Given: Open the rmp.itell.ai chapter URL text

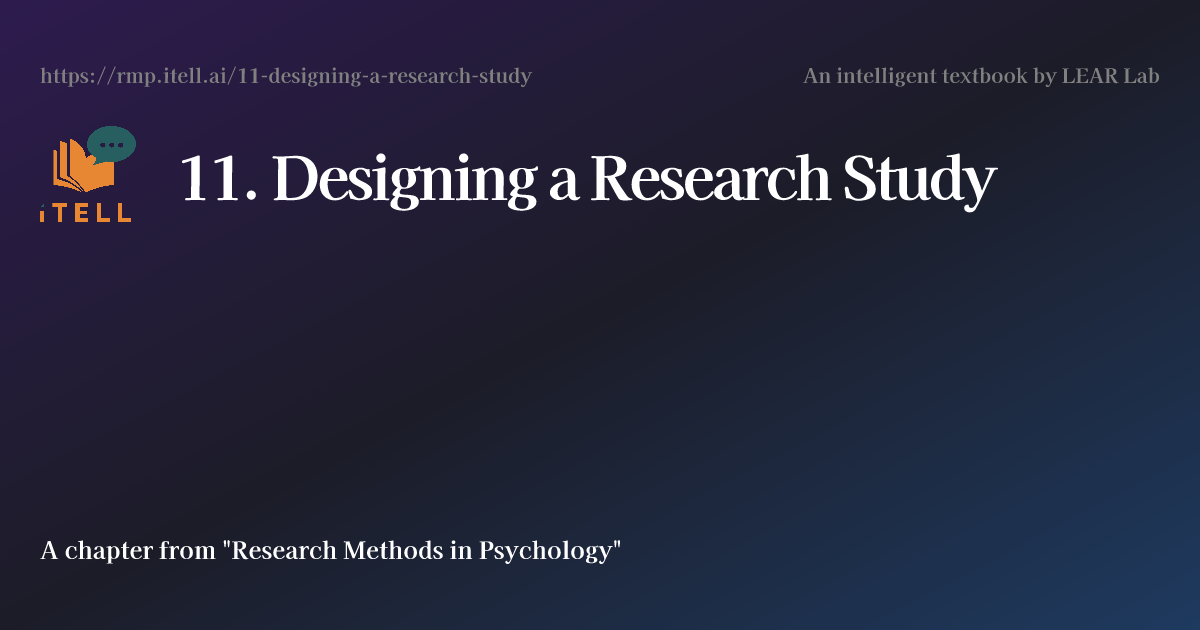Looking at the screenshot, I should click(x=286, y=76).
